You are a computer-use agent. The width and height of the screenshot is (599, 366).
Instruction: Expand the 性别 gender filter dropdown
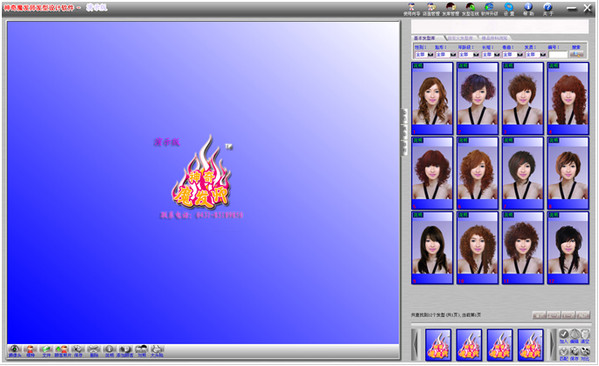(424, 55)
